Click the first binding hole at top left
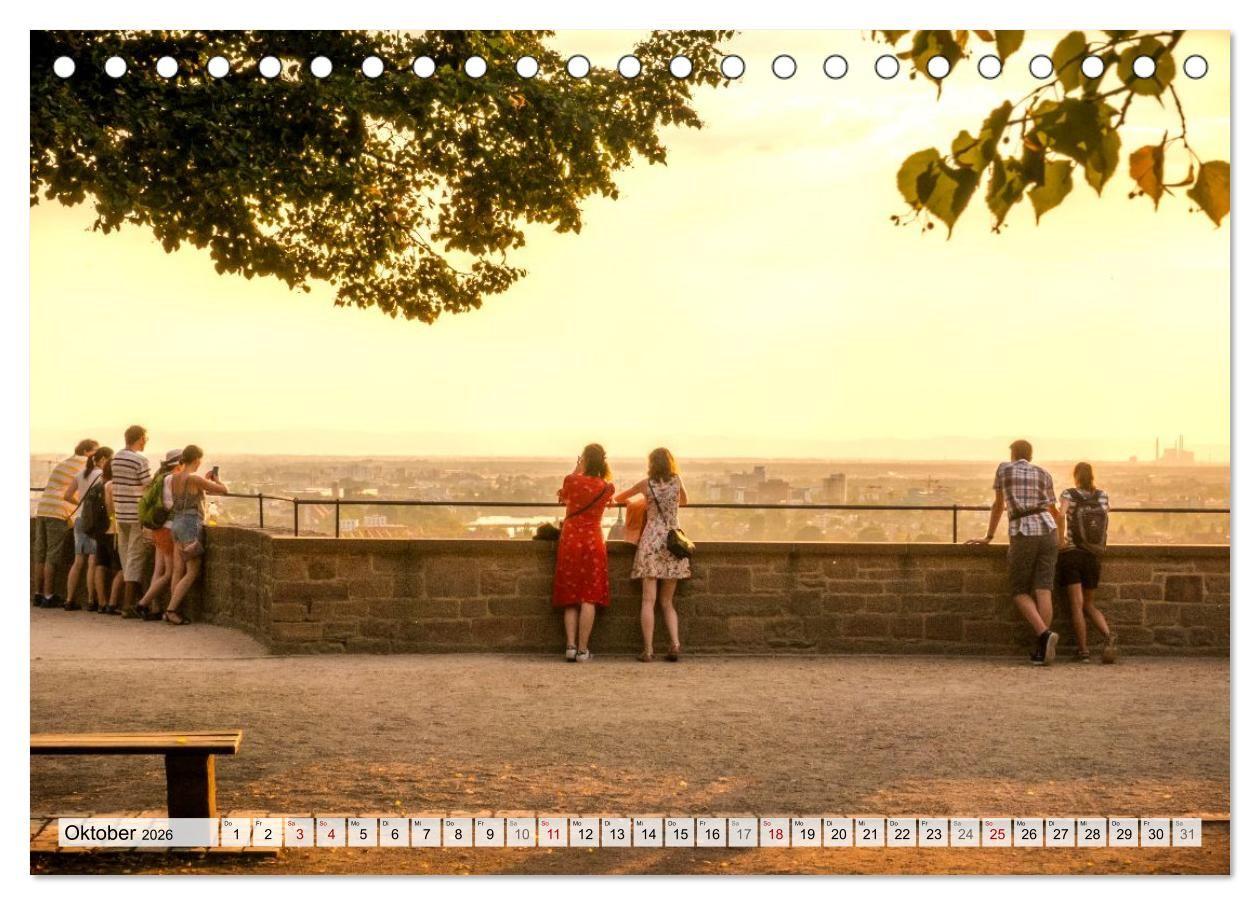1260x905 pixels. click(64, 67)
